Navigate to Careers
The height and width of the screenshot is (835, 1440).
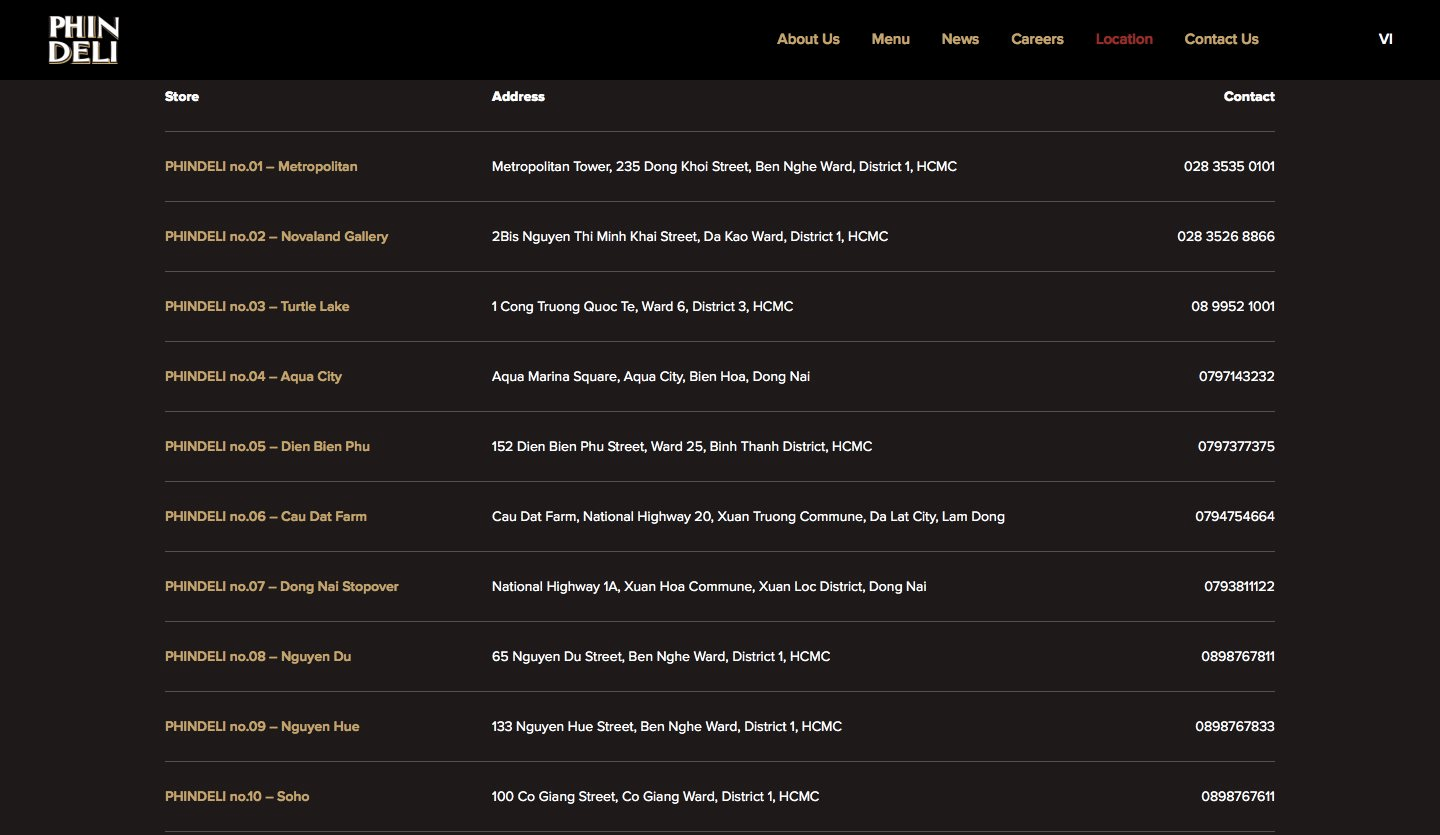click(1037, 39)
